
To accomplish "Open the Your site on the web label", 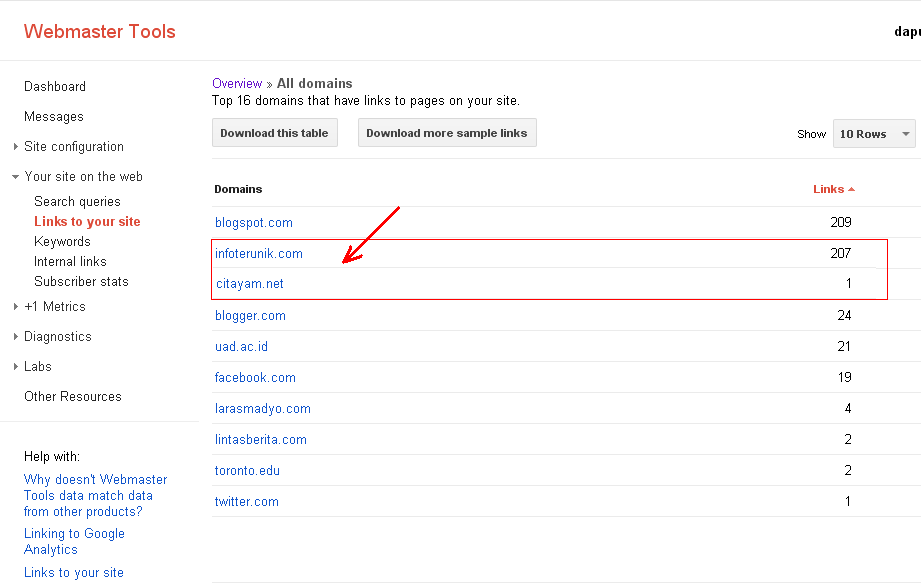I will point(83,176).
